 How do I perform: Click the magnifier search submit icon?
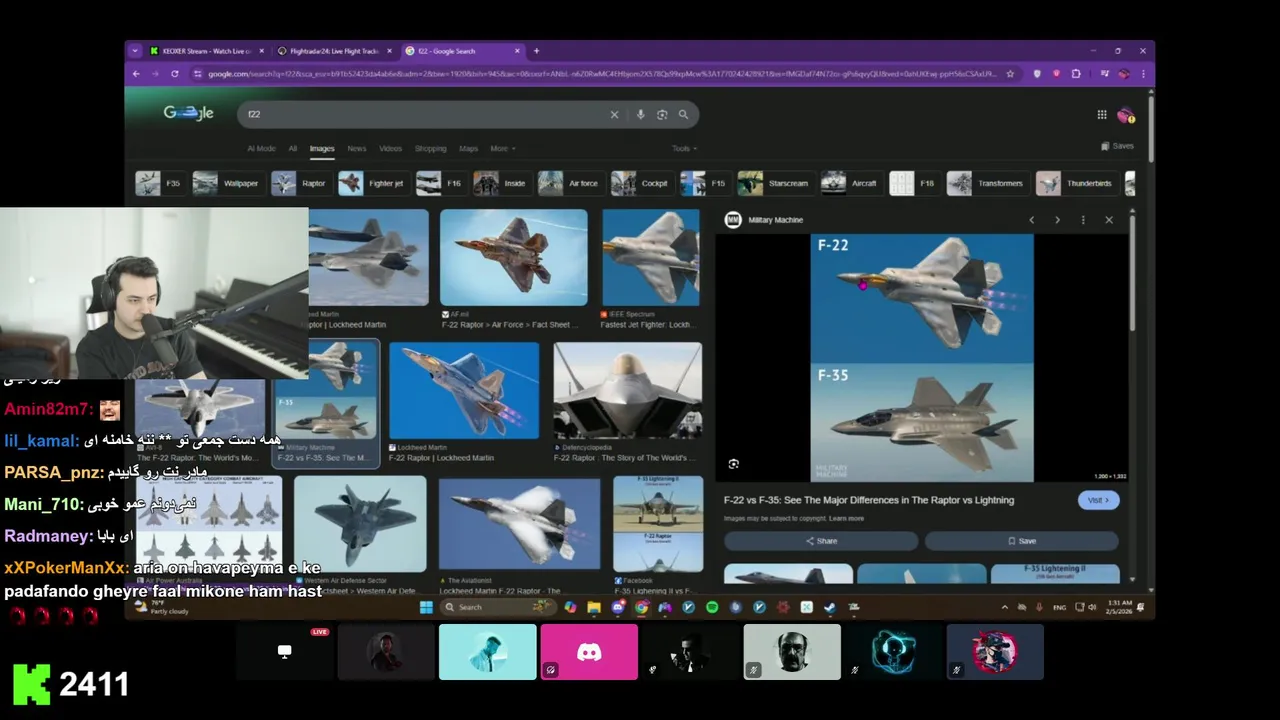pyautogui.click(x=683, y=114)
